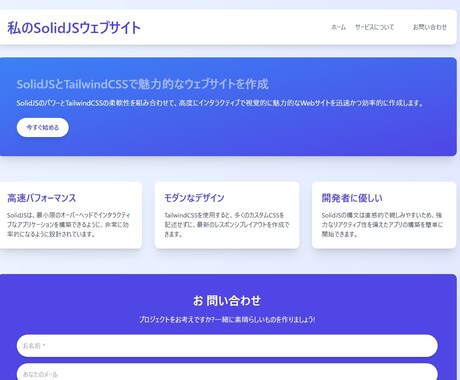Click description text under モダンなデザイン
460x380 pixels.
click(227, 225)
